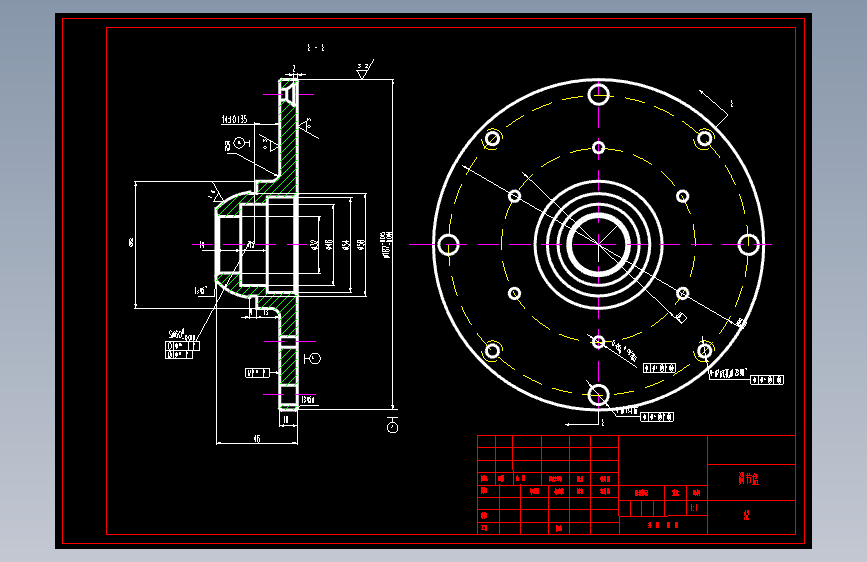Click the green hatched upper flange of the section
Image resolution: width=867 pixels, height=562 pixels.
click(x=289, y=138)
